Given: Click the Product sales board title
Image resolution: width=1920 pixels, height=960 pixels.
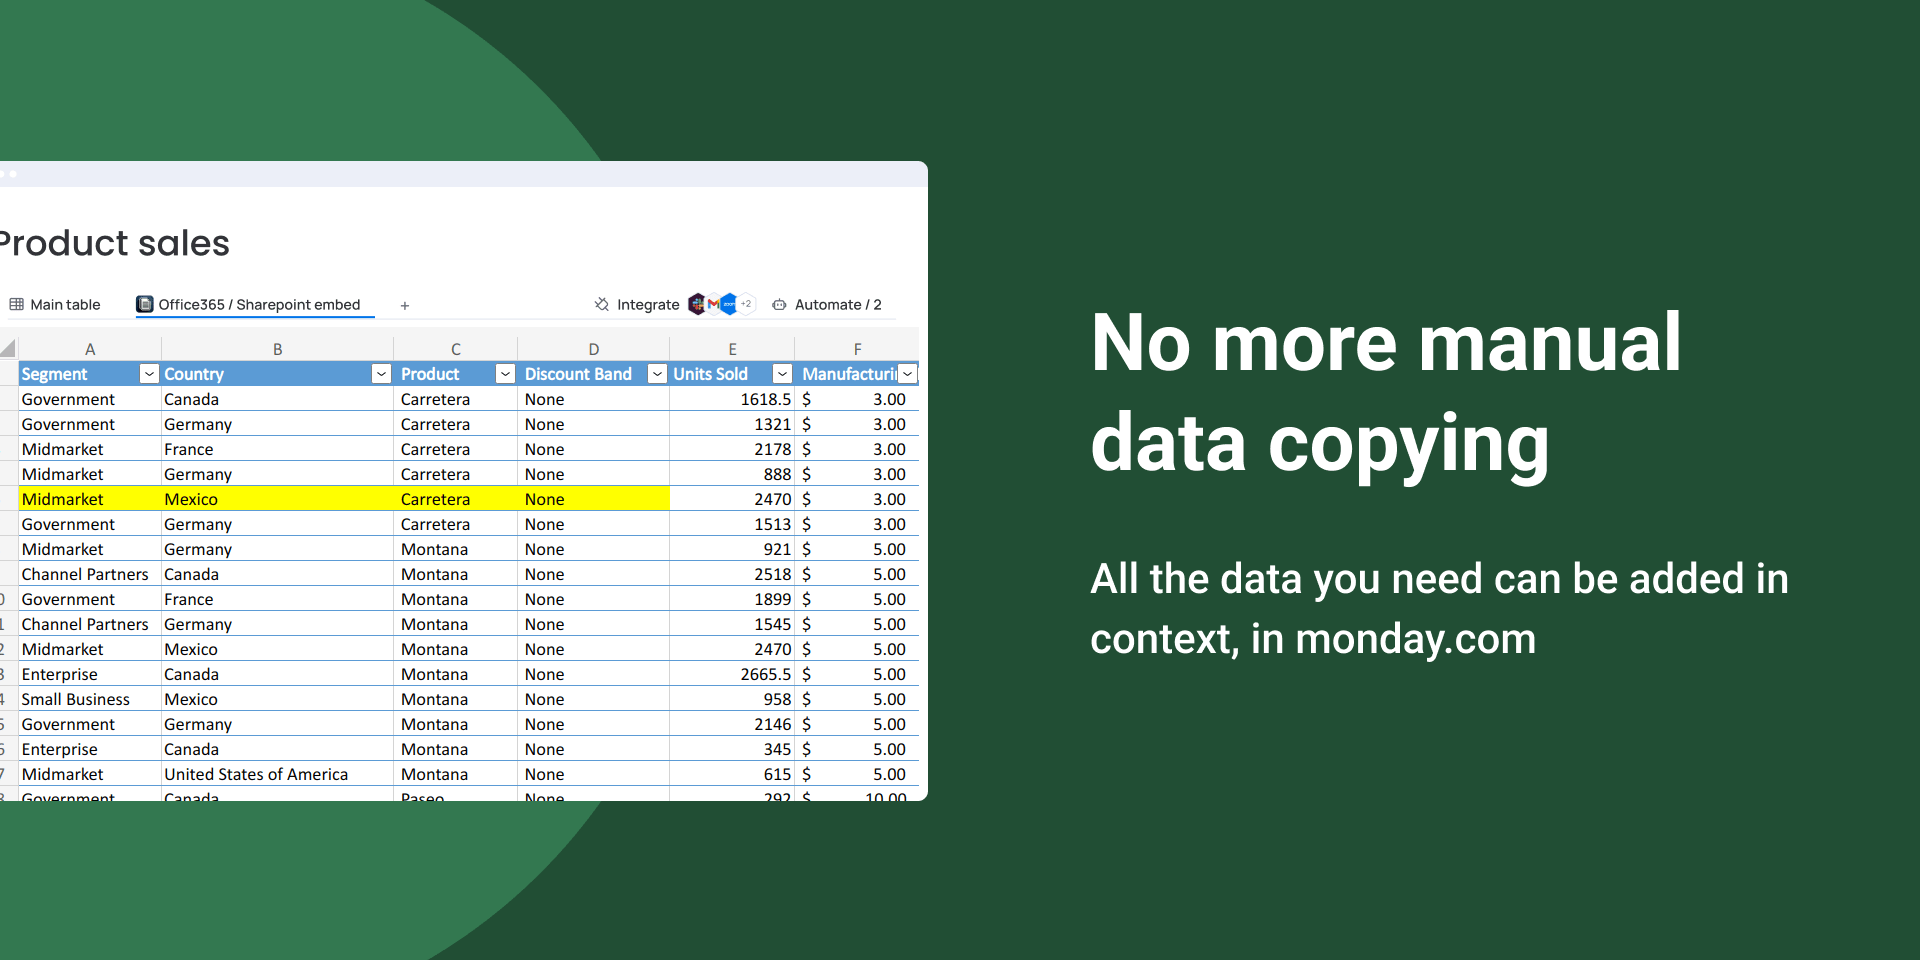Looking at the screenshot, I should pos(113,243).
